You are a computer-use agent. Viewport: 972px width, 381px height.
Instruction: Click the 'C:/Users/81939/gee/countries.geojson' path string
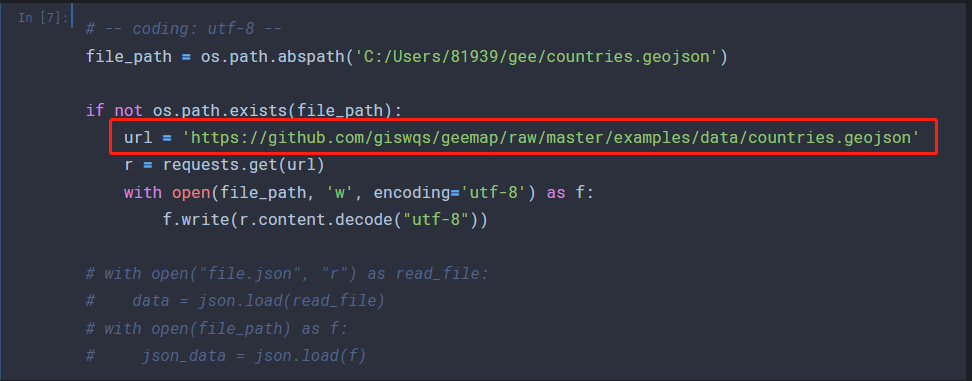coord(537,57)
